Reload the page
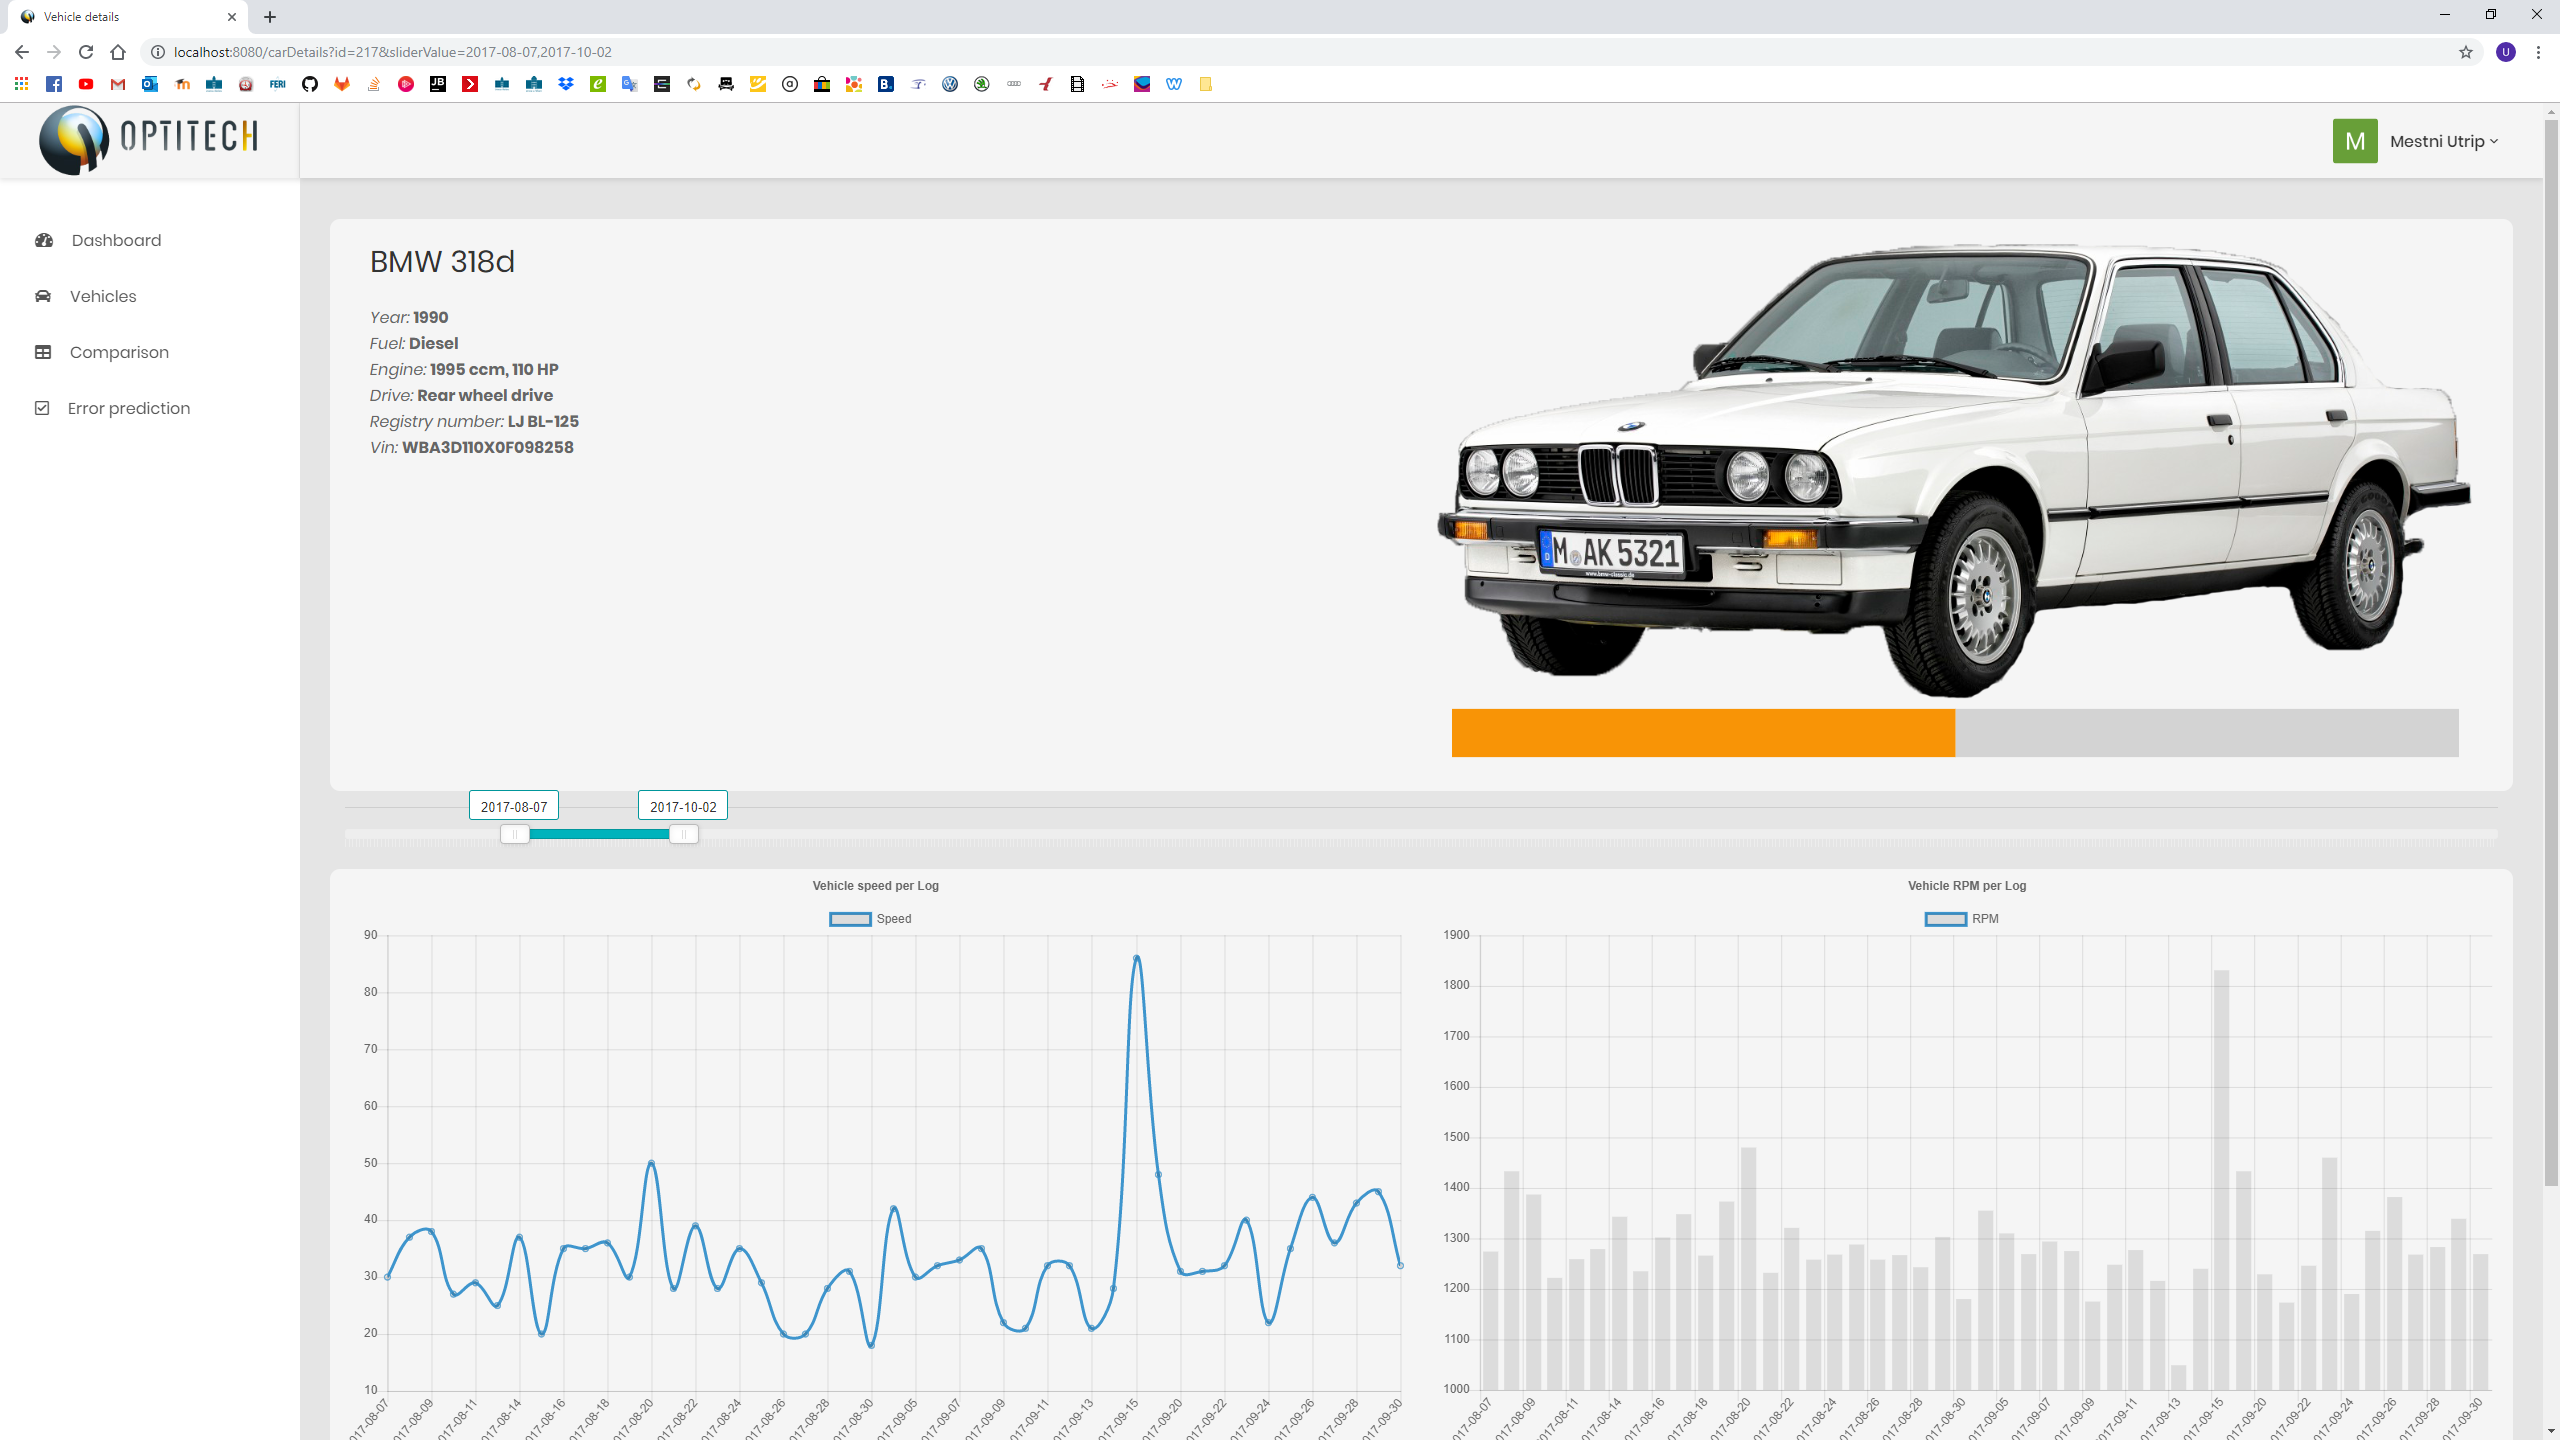Viewport: 2560px width, 1440px height. point(86,52)
